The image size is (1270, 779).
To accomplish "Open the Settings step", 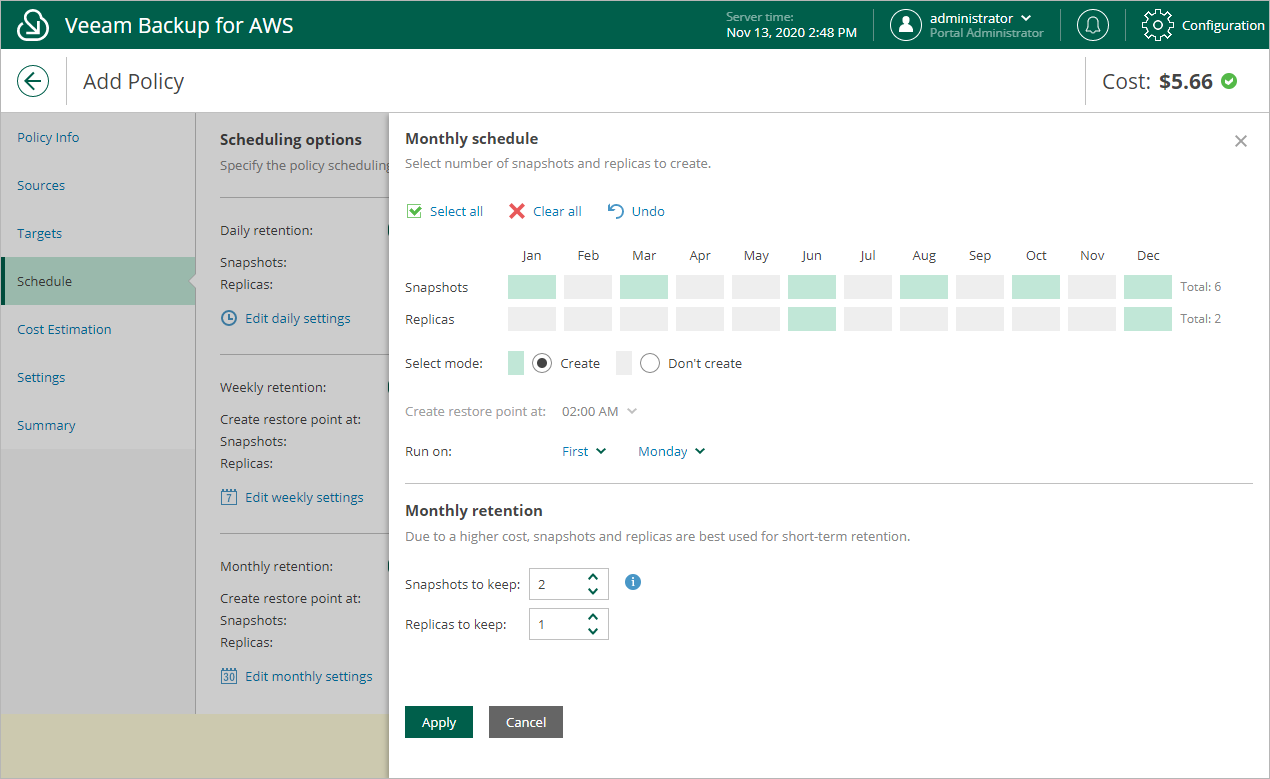I will pyautogui.click(x=98, y=377).
